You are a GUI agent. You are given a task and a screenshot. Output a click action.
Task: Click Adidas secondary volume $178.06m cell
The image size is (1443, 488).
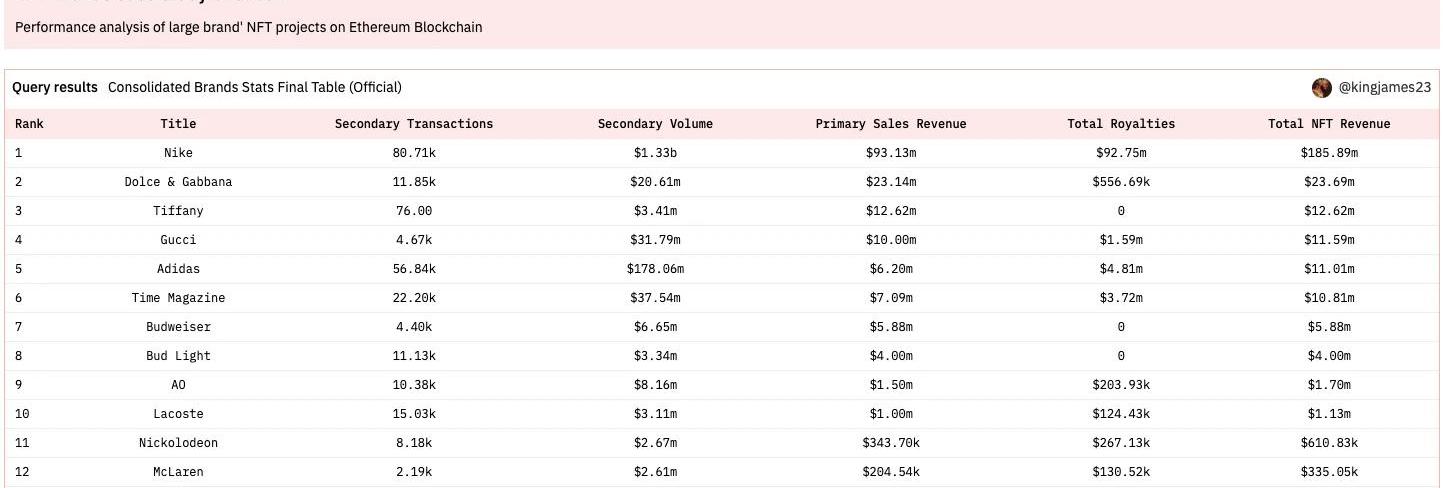point(655,269)
